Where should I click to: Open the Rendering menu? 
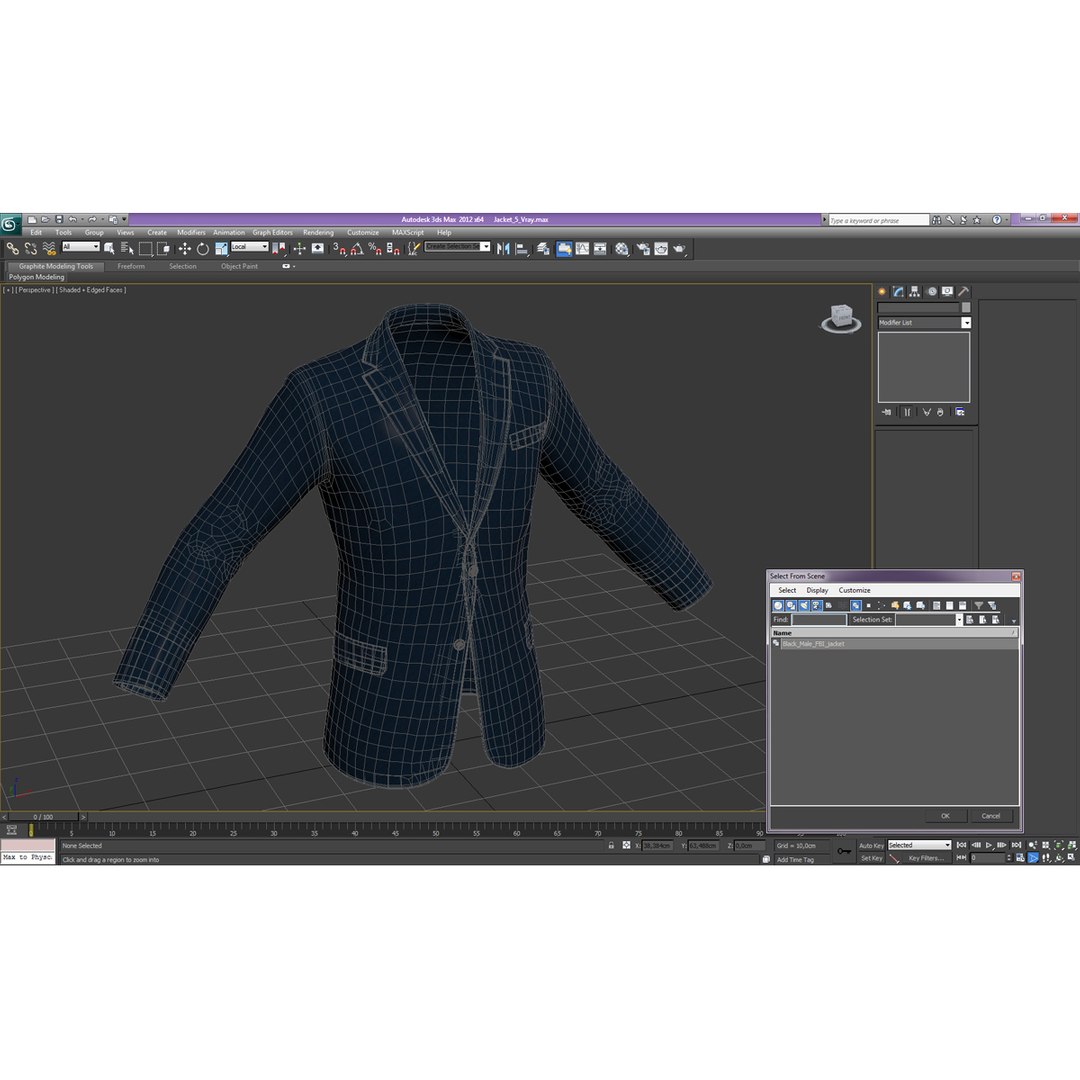click(318, 233)
